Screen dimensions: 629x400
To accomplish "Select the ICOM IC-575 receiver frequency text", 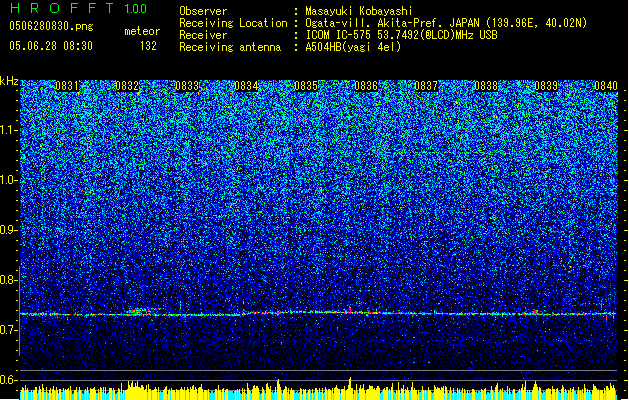I will tap(401, 35).
